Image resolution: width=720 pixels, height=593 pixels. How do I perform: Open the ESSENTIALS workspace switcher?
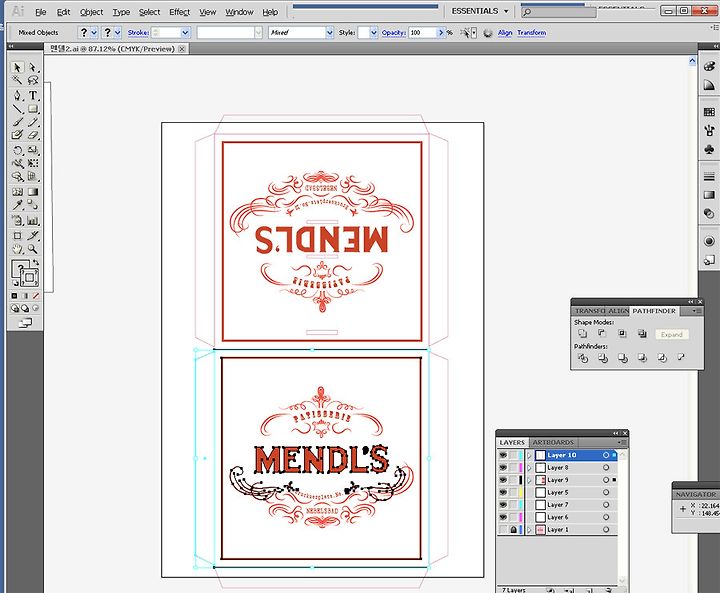coord(480,11)
